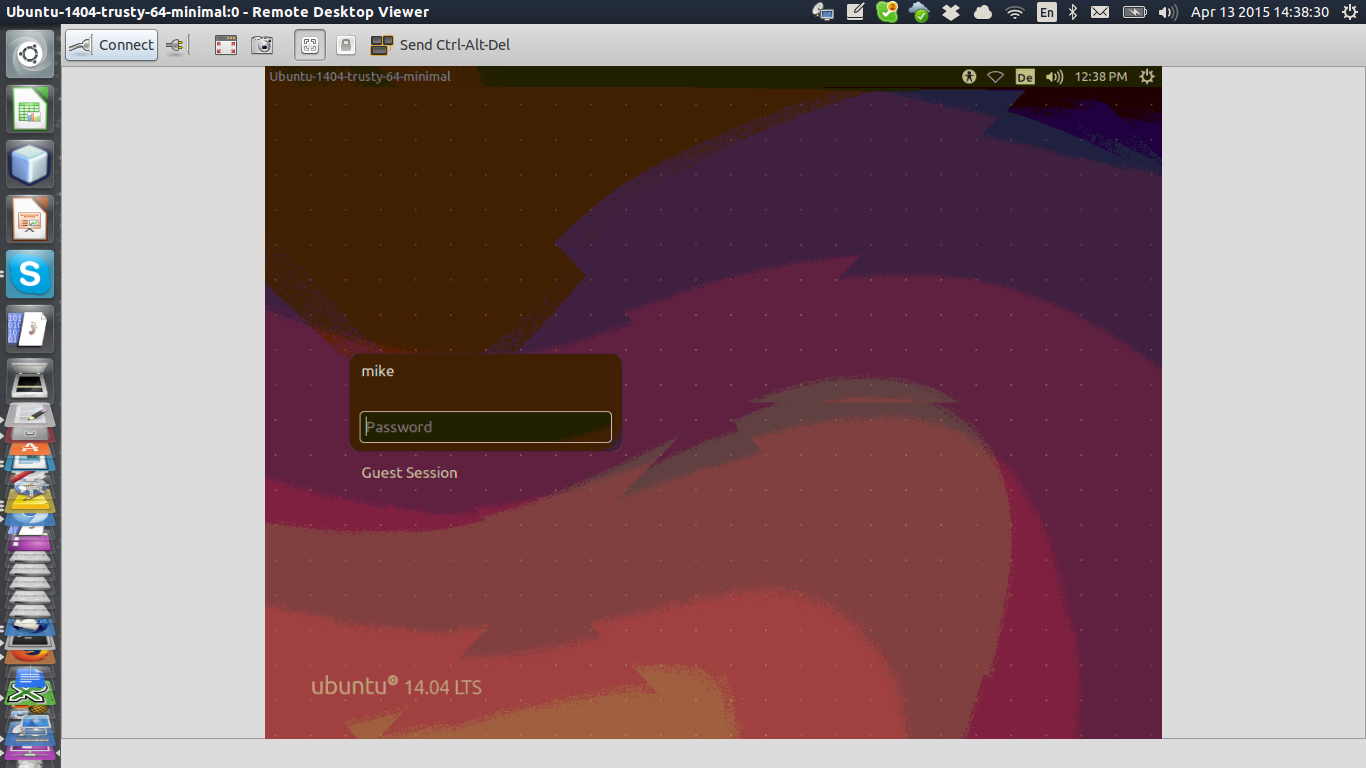This screenshot has height=768, width=1366.
Task: Click the Ubuntu-1404-trusty-64-minimal hostname label
Action: (360, 76)
